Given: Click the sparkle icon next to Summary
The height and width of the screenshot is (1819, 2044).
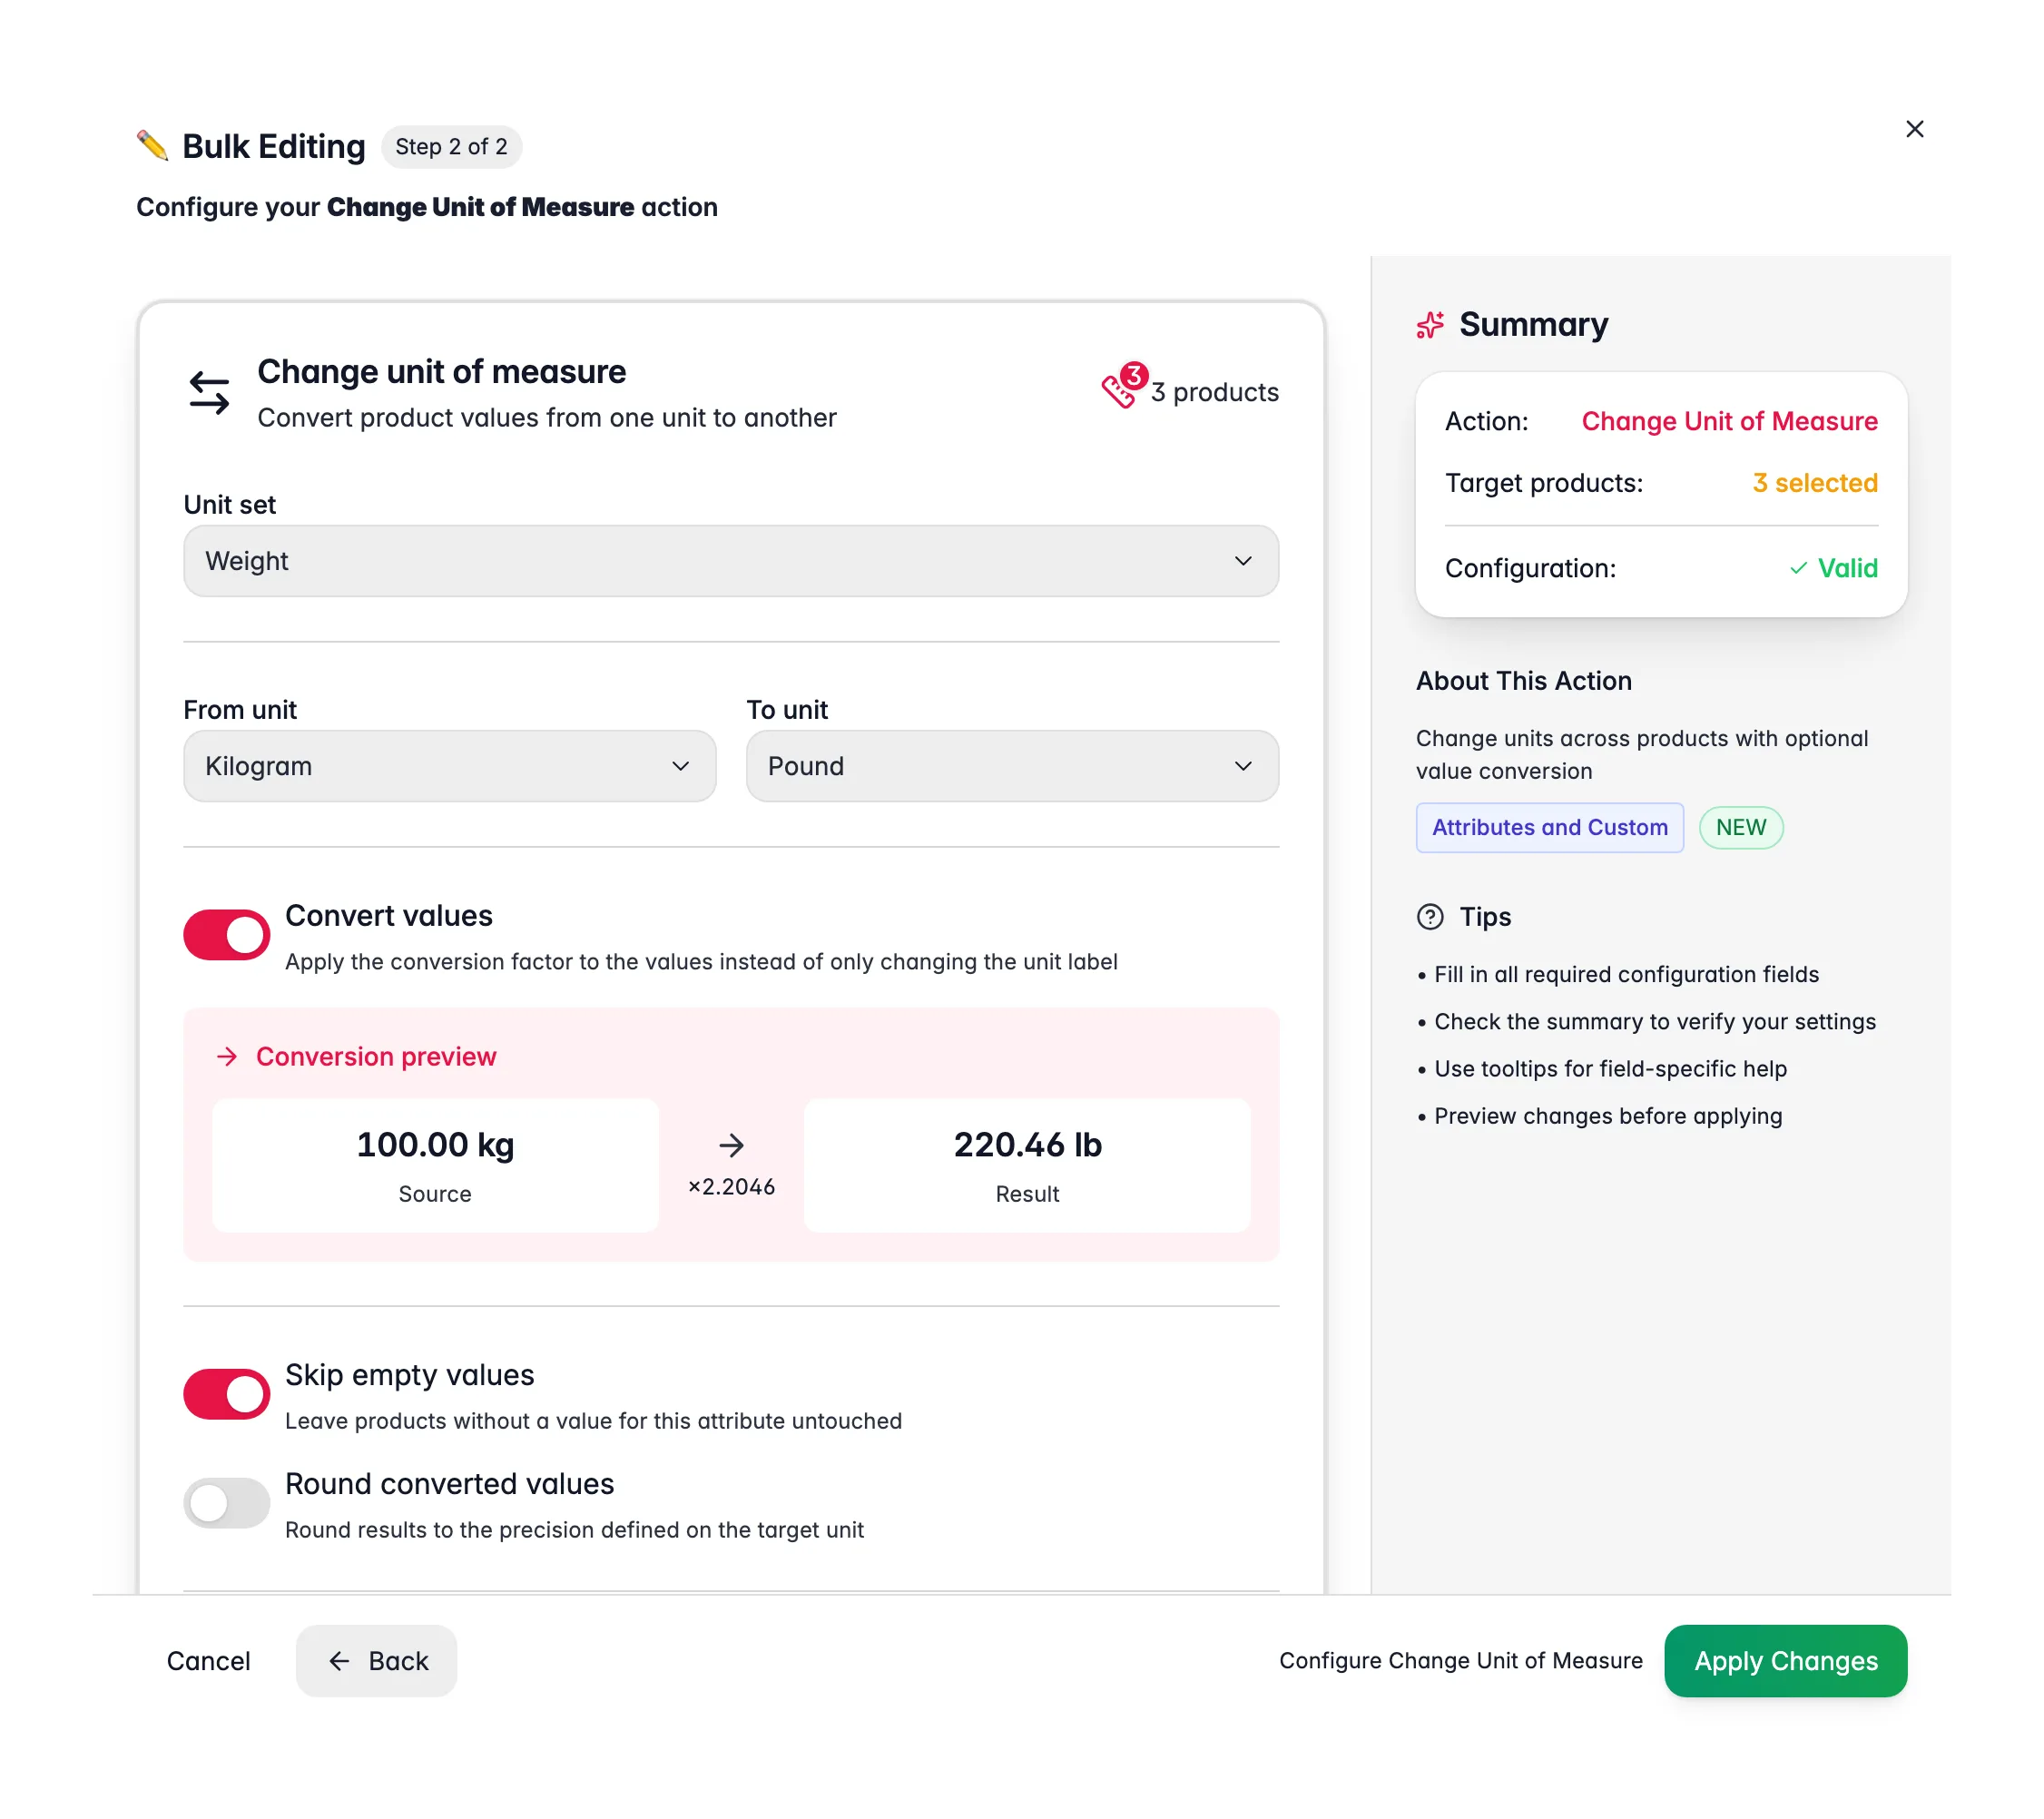Looking at the screenshot, I should click(1430, 325).
